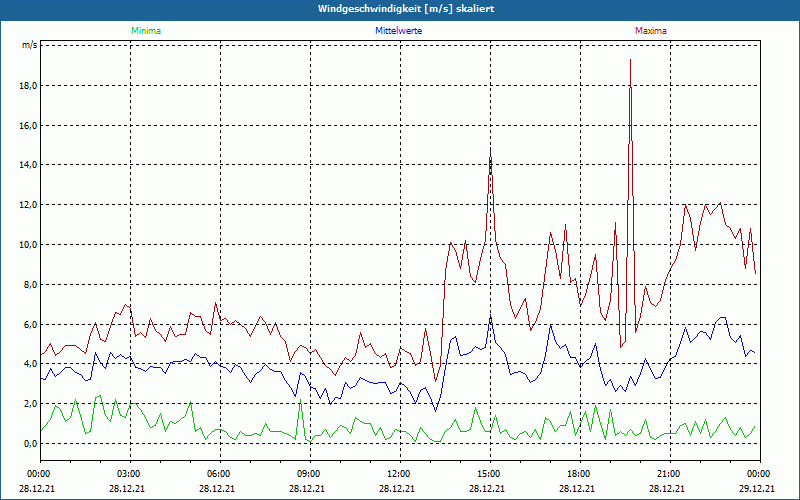Image resolution: width=800 pixels, height=500 pixels.
Task: Click the Maxima legend label
Action: click(x=651, y=31)
